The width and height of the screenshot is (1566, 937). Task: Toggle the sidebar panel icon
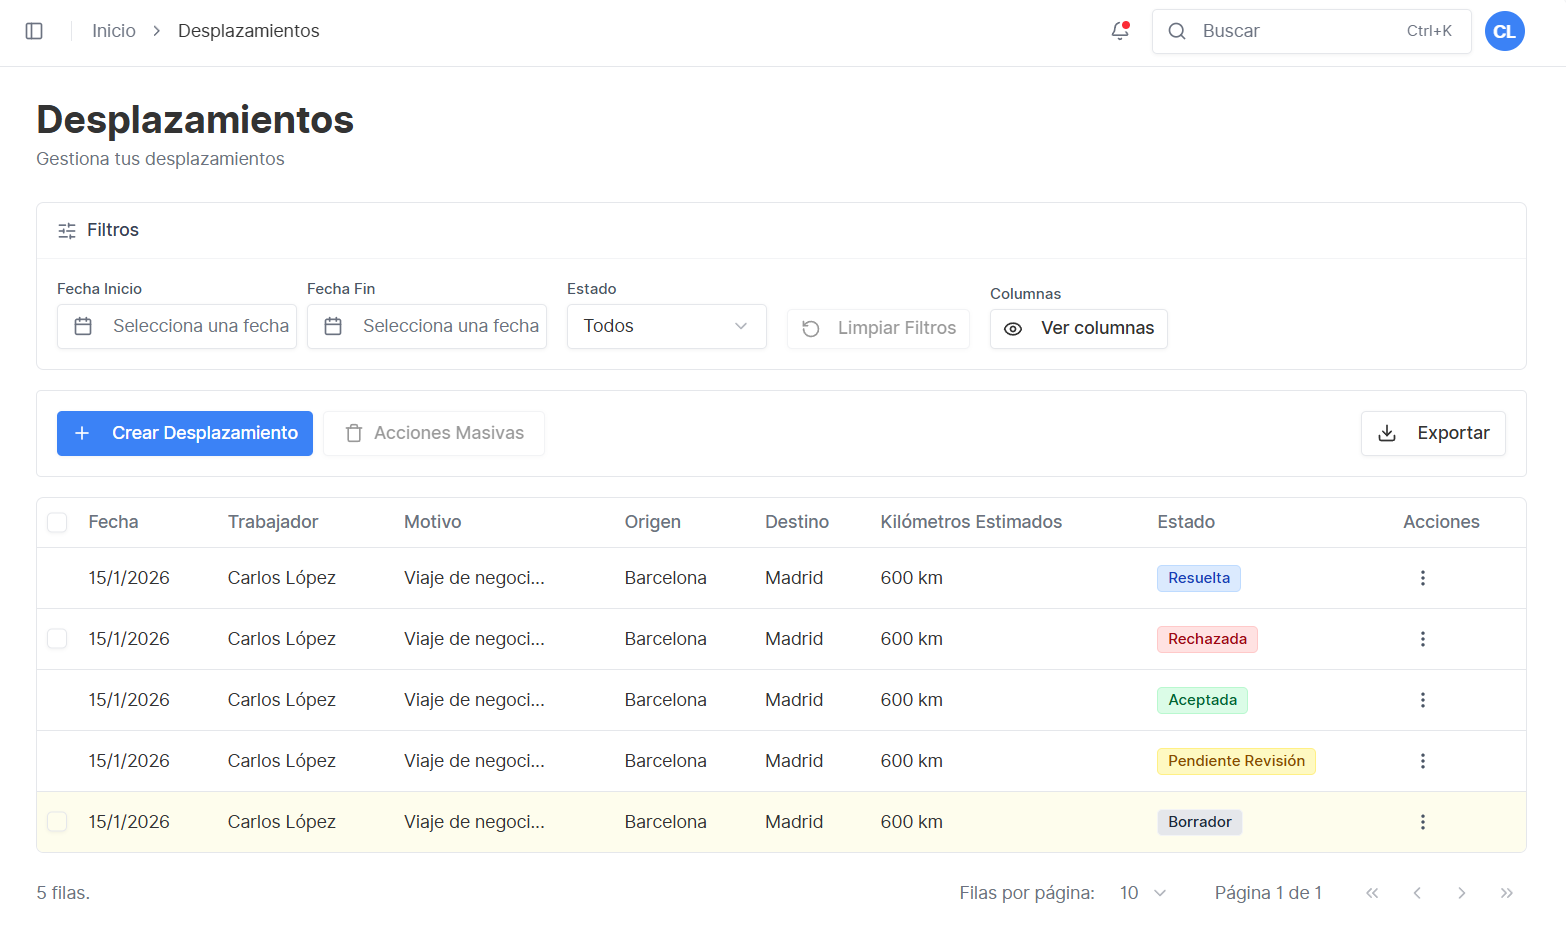pyautogui.click(x=34, y=31)
